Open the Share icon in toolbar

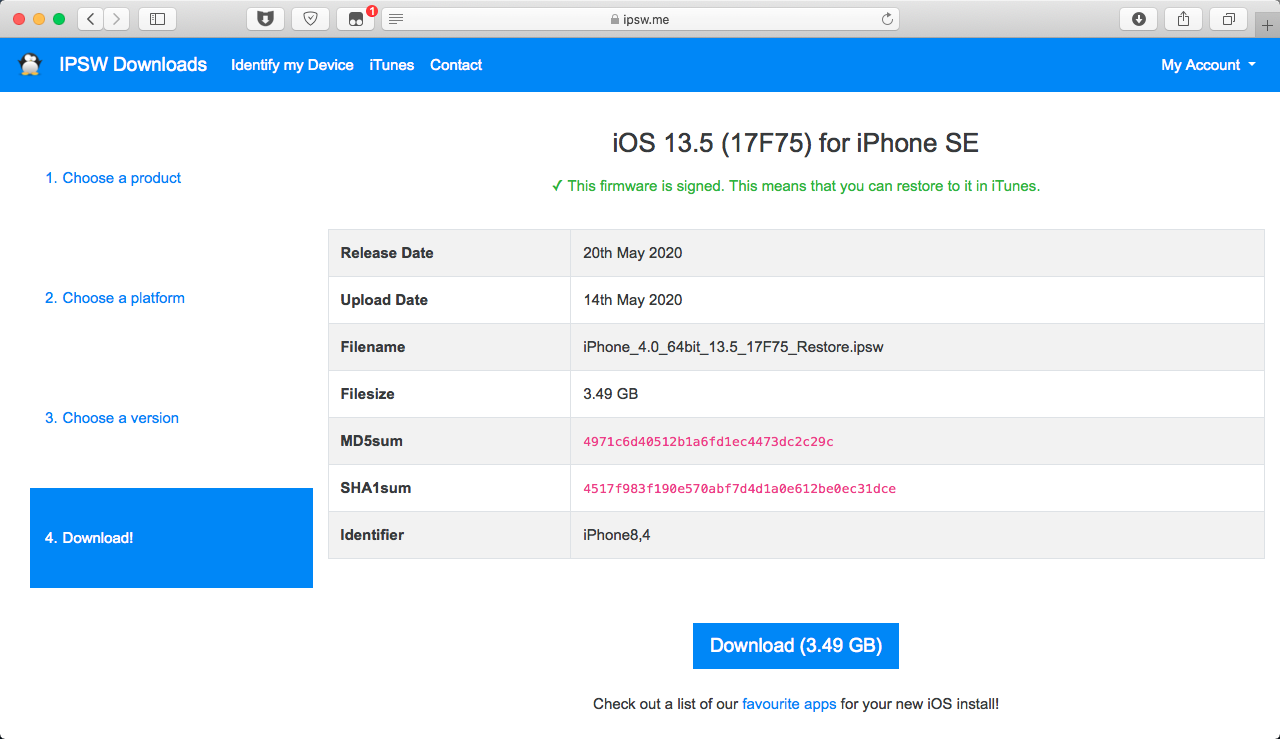click(x=1183, y=18)
